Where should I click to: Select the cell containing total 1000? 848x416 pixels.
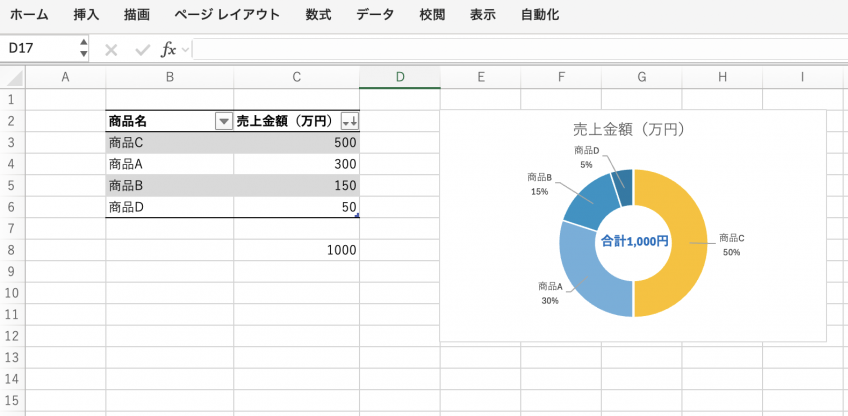tap(297, 250)
